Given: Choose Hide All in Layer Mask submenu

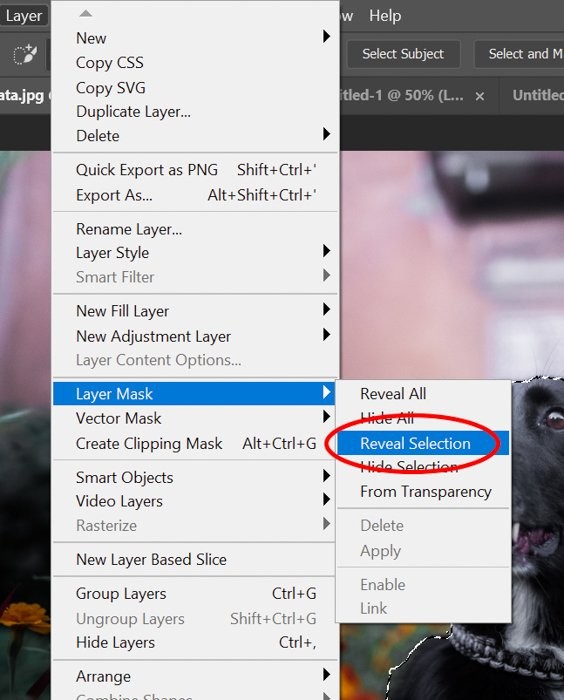Looking at the screenshot, I should pyautogui.click(x=423, y=418).
